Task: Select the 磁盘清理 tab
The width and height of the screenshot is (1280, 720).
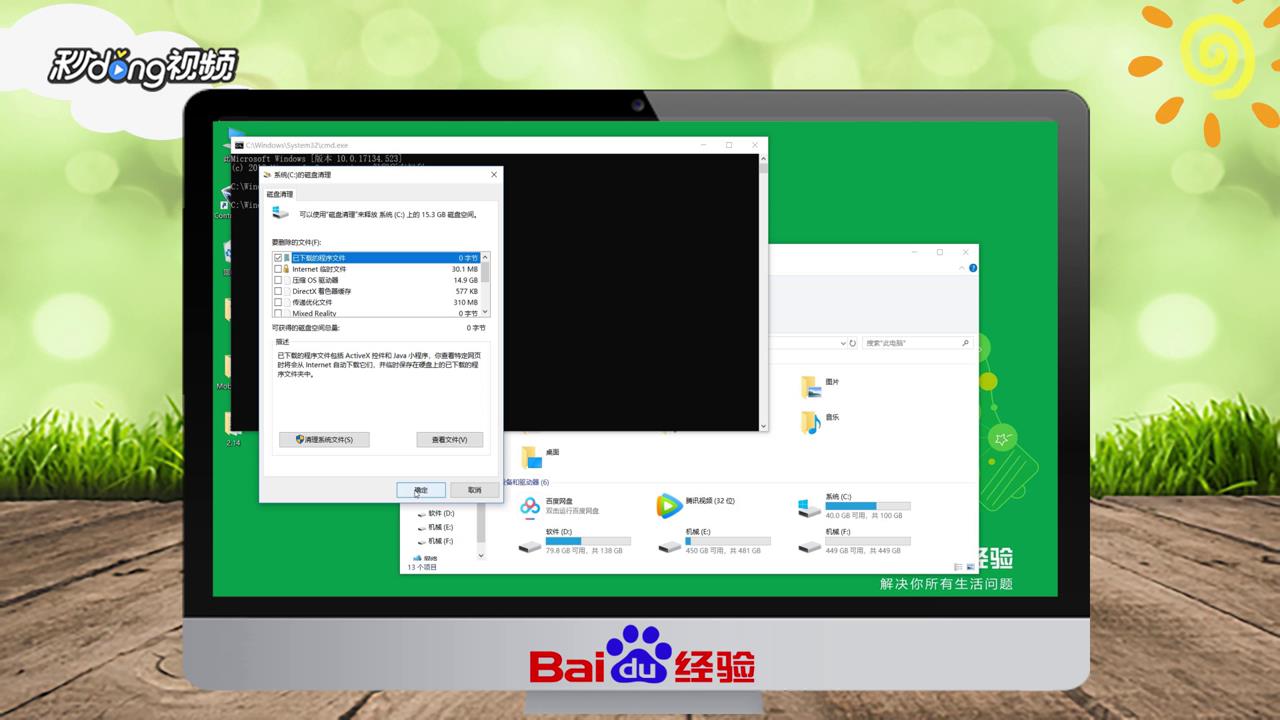Action: 280,194
